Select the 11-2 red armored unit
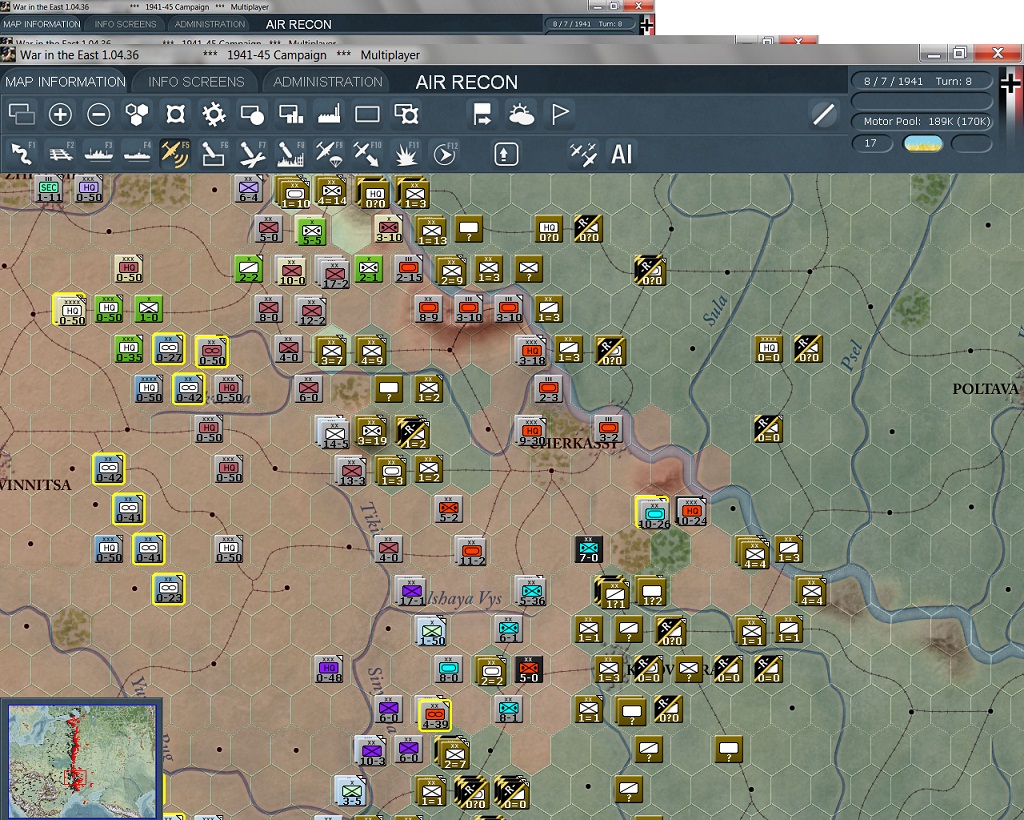This screenshot has height=820, width=1024. 471,552
